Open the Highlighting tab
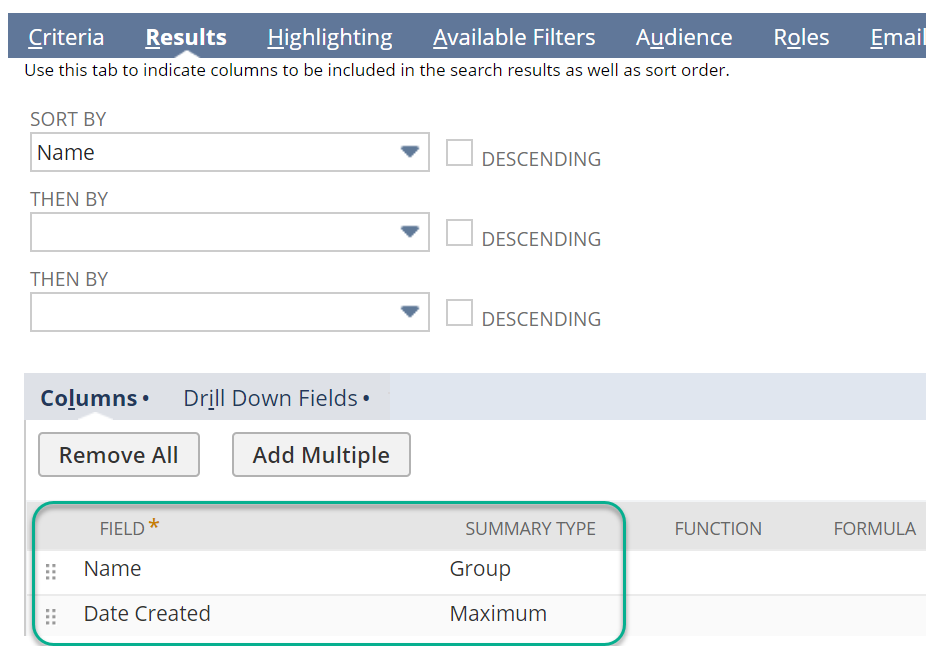The height and width of the screenshot is (646, 926). (x=330, y=38)
